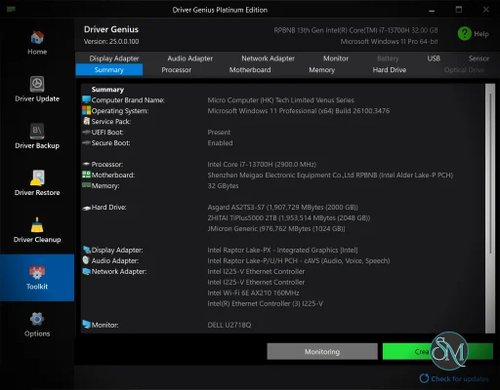Viewport: 500px width, 390px height.
Task: Click the 'Intel Wi-Fi 6E AX210 160MHz' entry
Action: [x=253, y=293]
